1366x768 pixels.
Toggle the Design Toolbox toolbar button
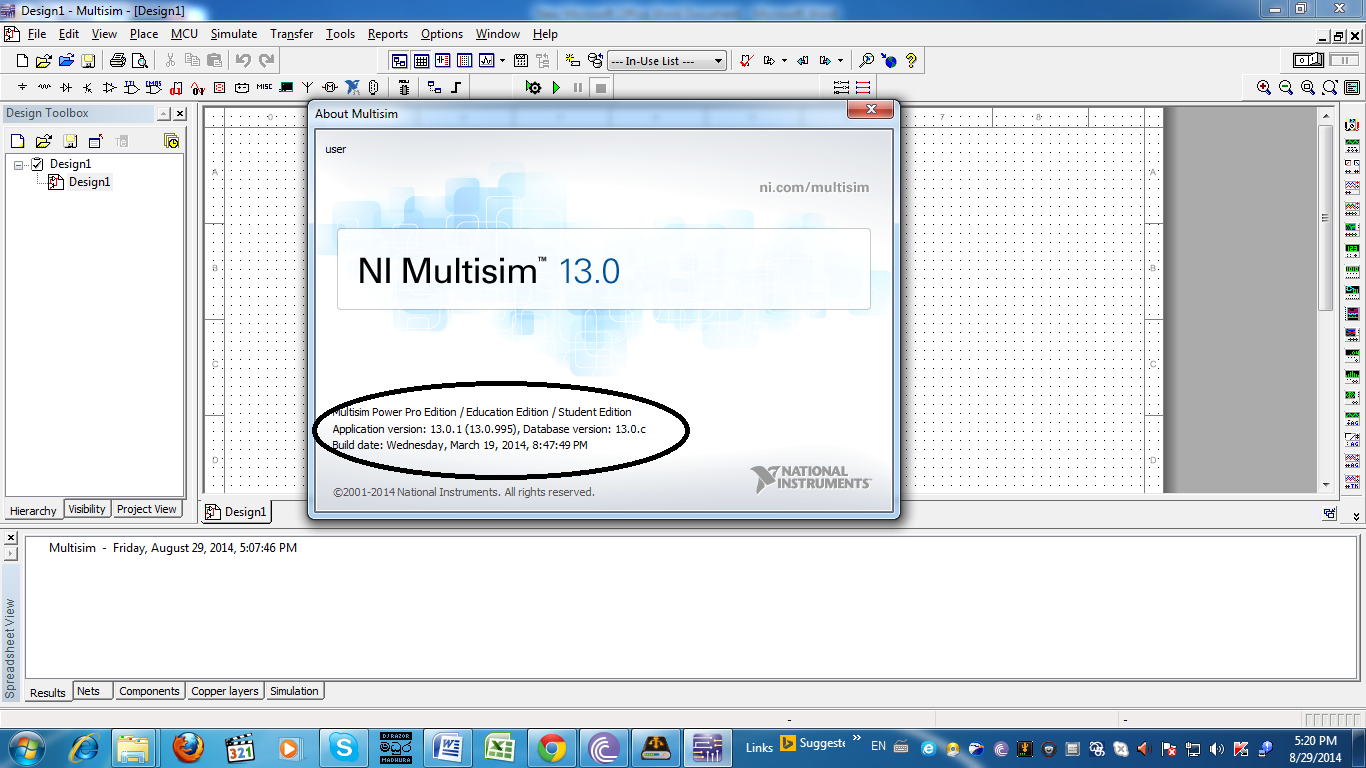click(399, 61)
